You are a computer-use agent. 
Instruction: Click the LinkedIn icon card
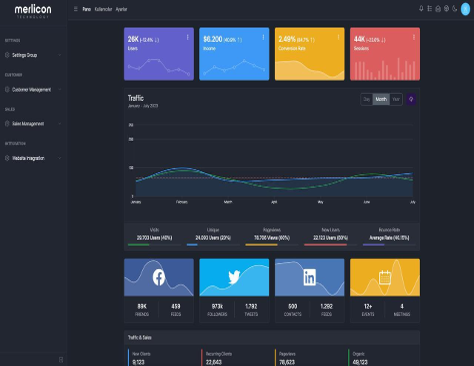click(x=309, y=277)
